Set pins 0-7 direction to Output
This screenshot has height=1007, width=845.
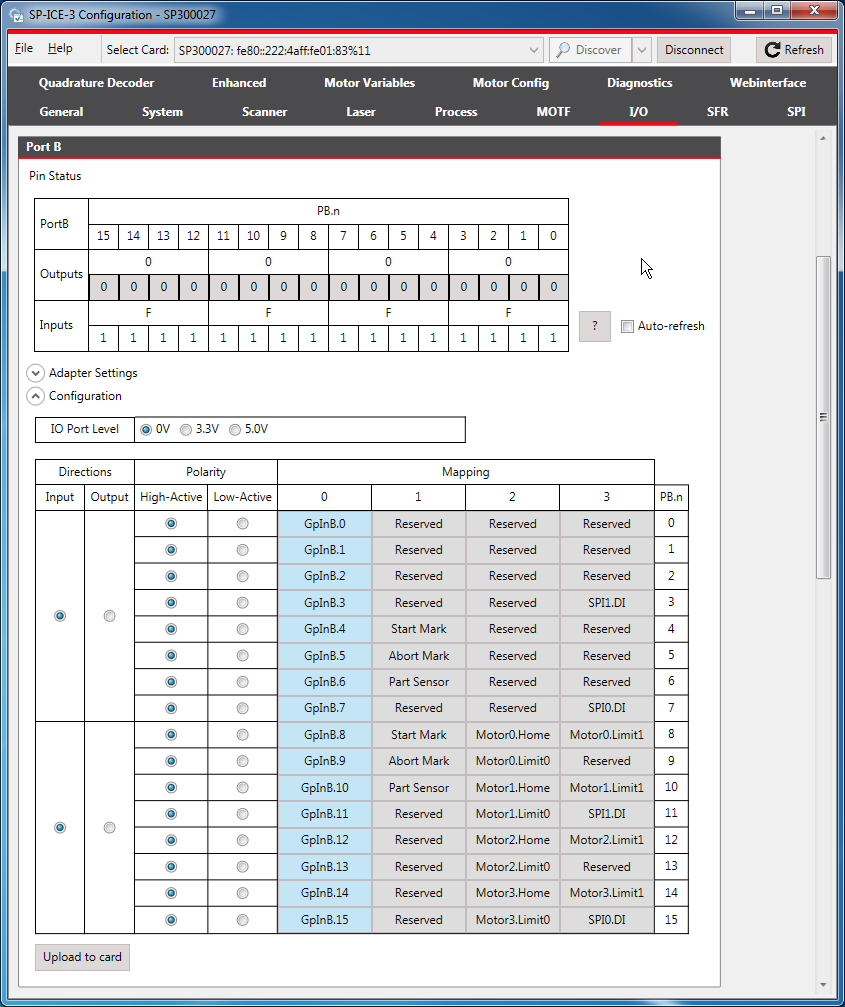tap(110, 616)
